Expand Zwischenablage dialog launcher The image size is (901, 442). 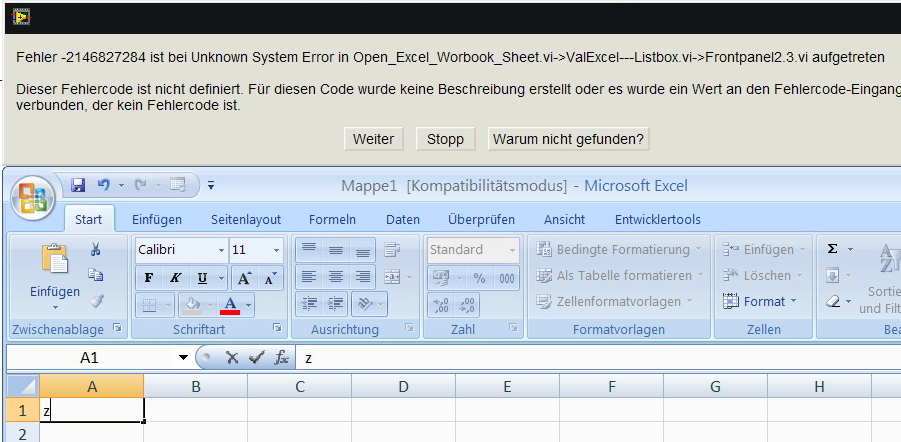tap(117, 328)
